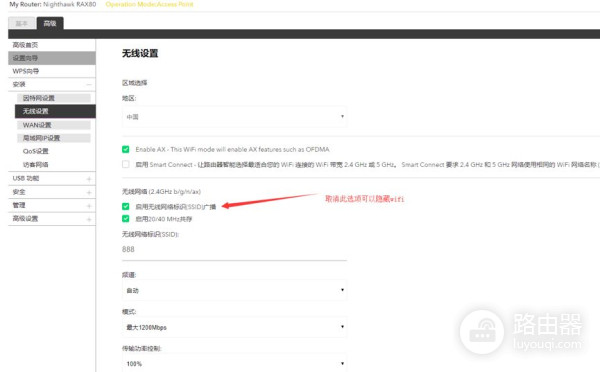Click the SSID name input field
This screenshot has width=600, height=372.
point(234,250)
